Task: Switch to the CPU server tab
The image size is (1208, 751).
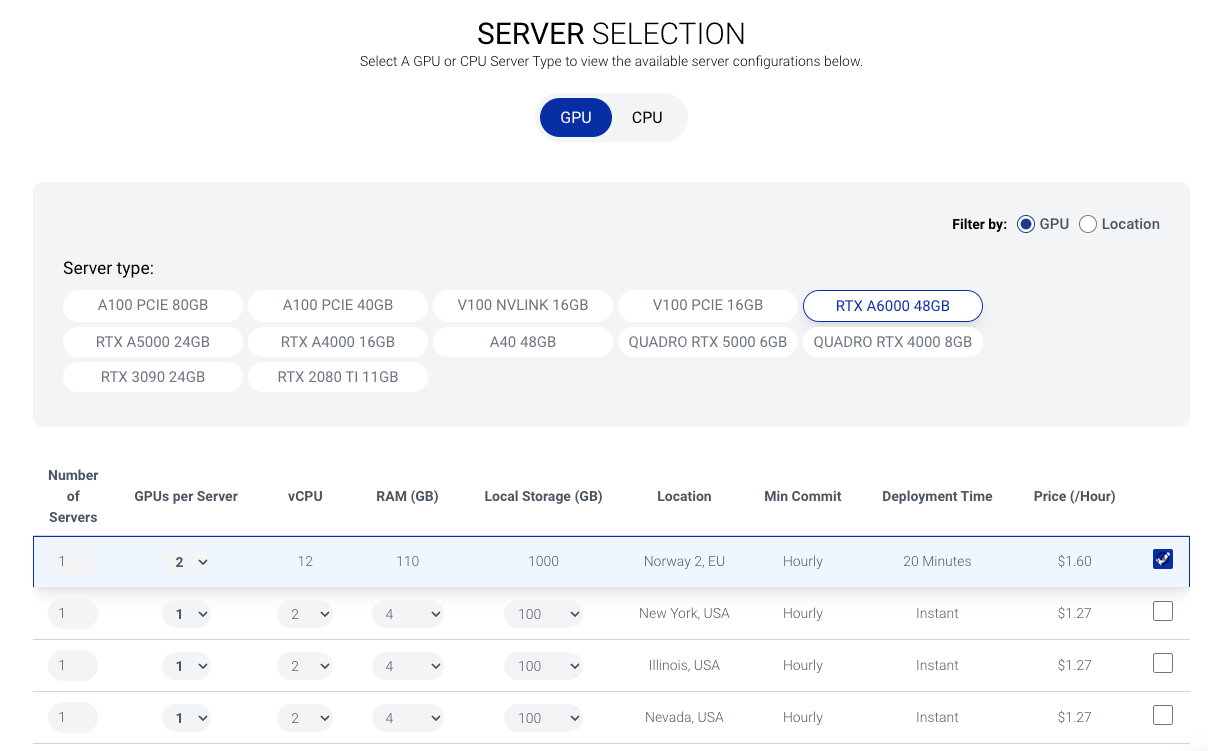Action: point(647,117)
